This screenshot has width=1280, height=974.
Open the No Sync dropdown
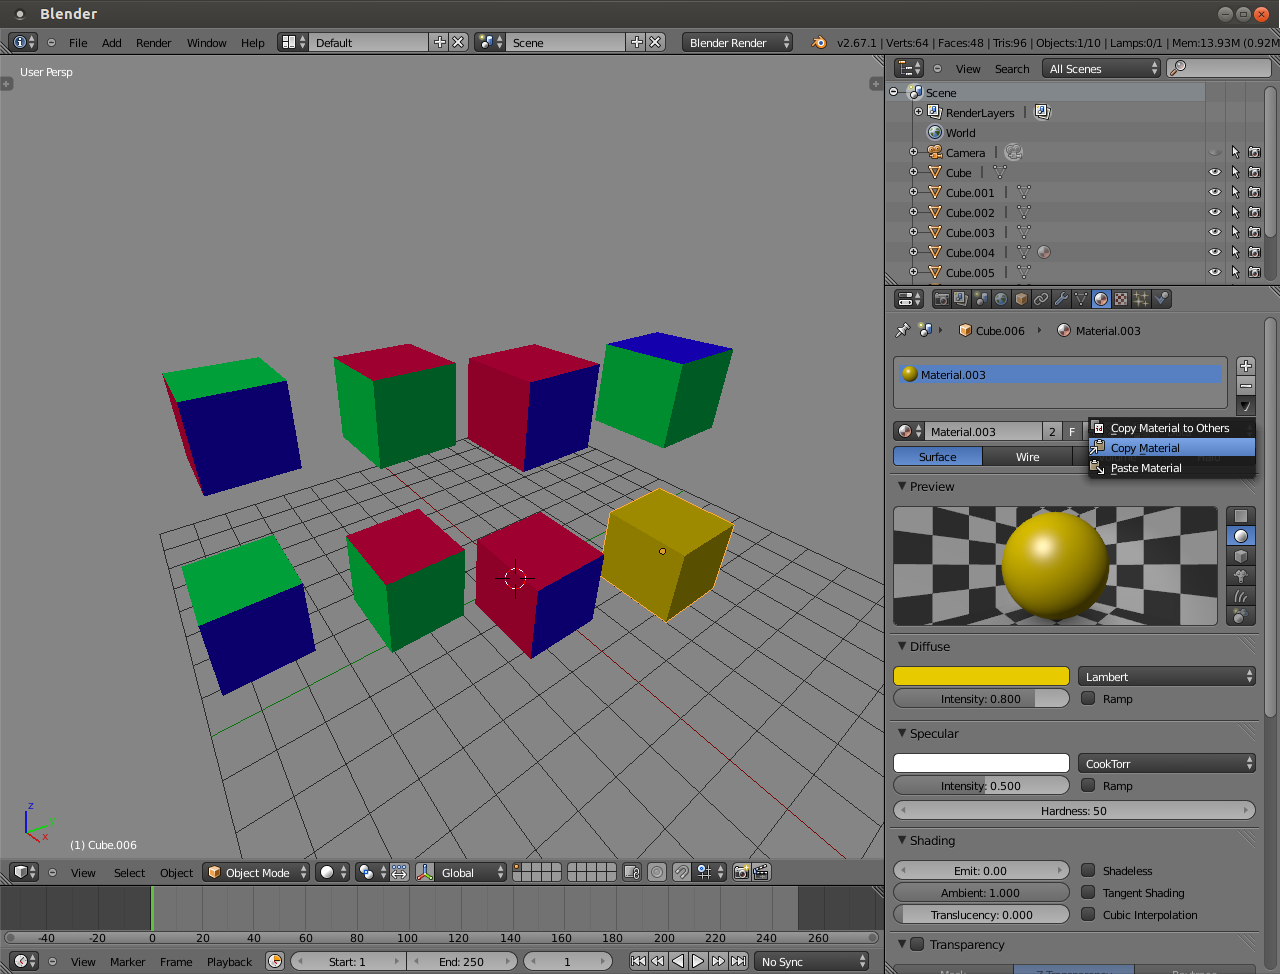coord(812,961)
